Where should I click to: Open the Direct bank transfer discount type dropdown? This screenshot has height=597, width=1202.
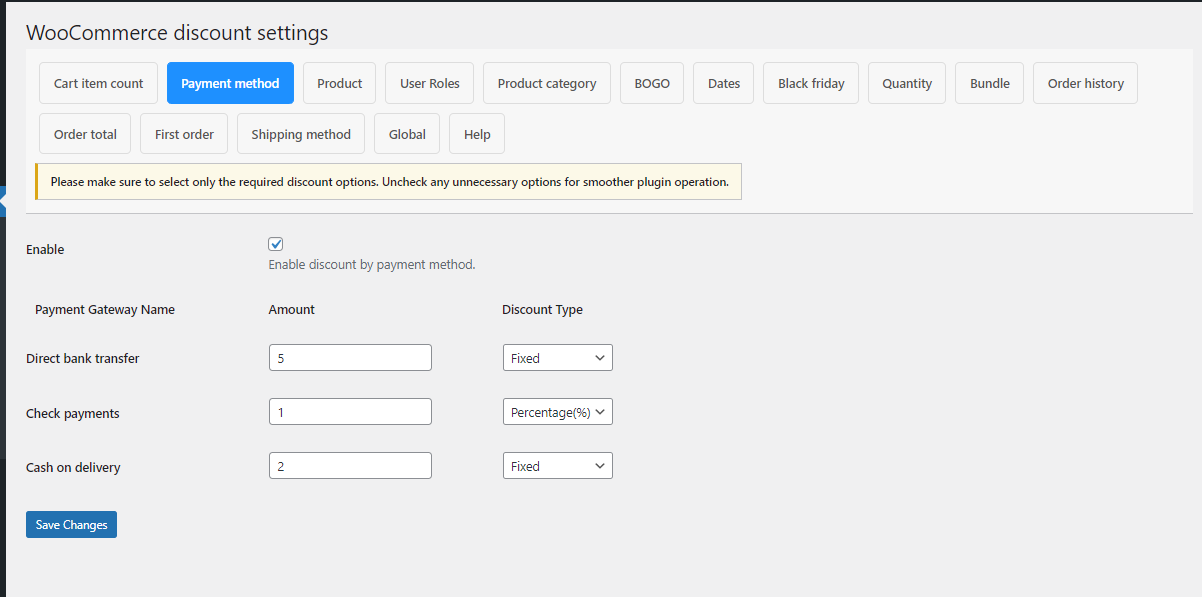pos(557,357)
